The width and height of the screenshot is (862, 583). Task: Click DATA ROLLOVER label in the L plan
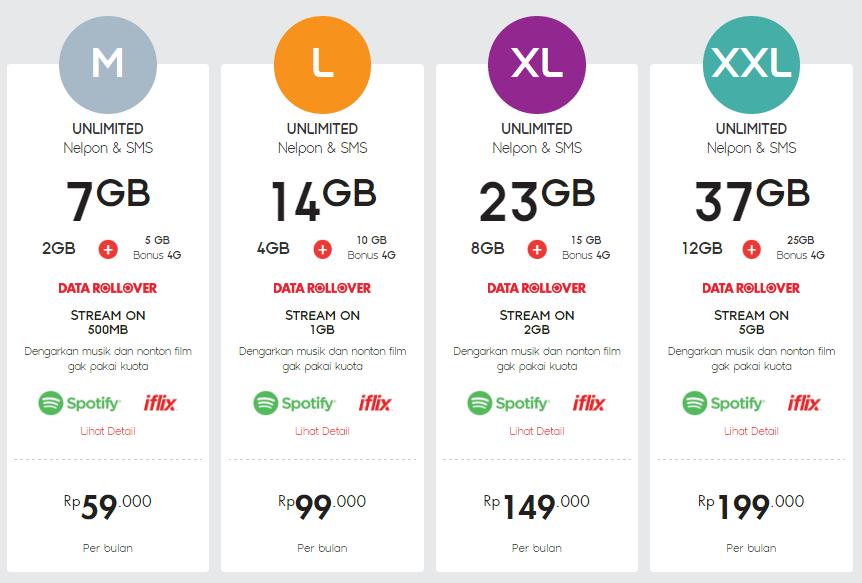[322, 288]
